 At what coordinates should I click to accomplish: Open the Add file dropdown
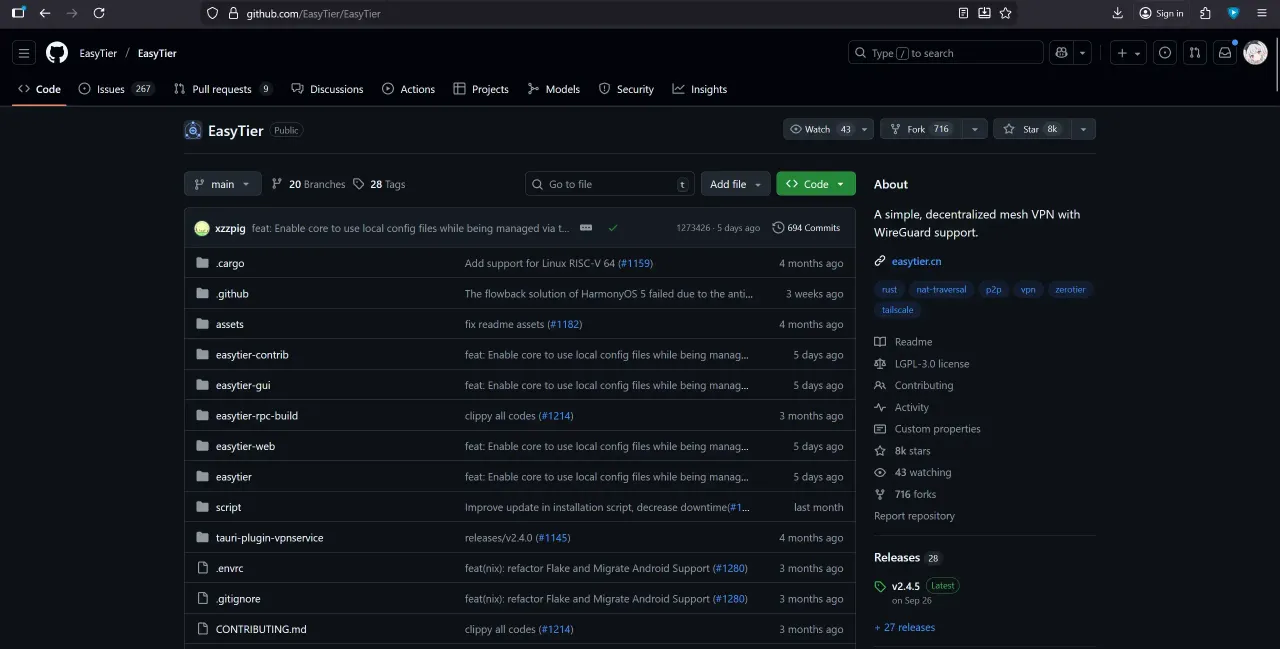735,184
